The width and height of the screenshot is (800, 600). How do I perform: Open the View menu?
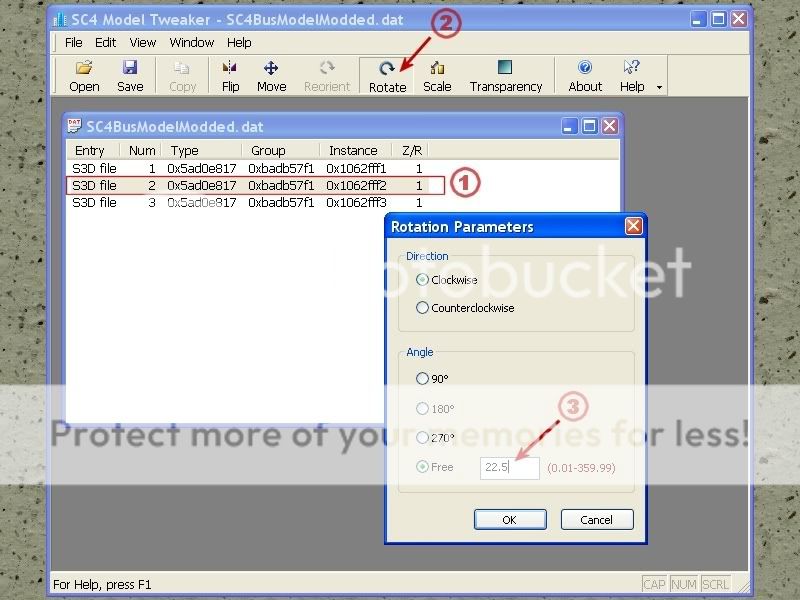coord(142,42)
